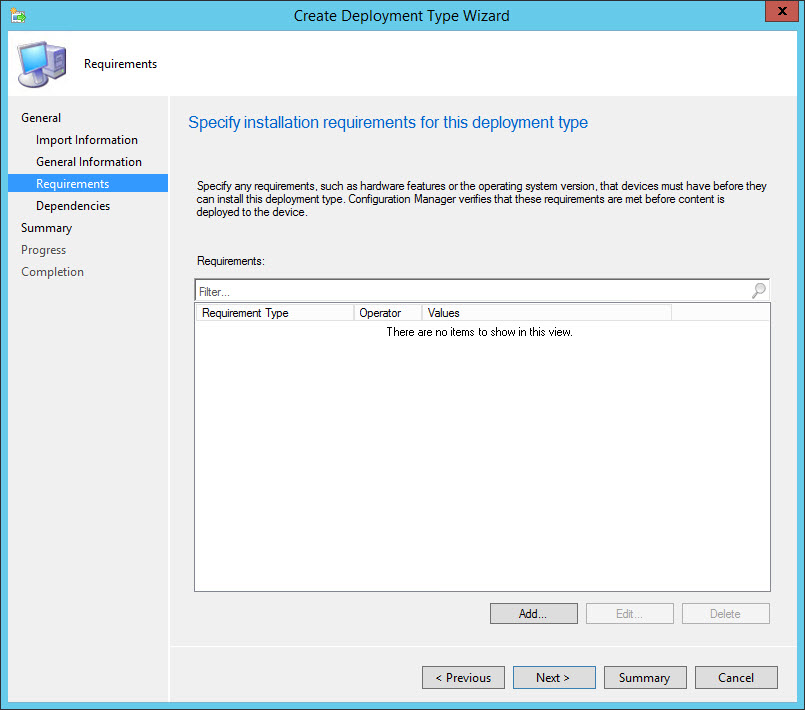Go to the Import Information step

click(x=87, y=140)
